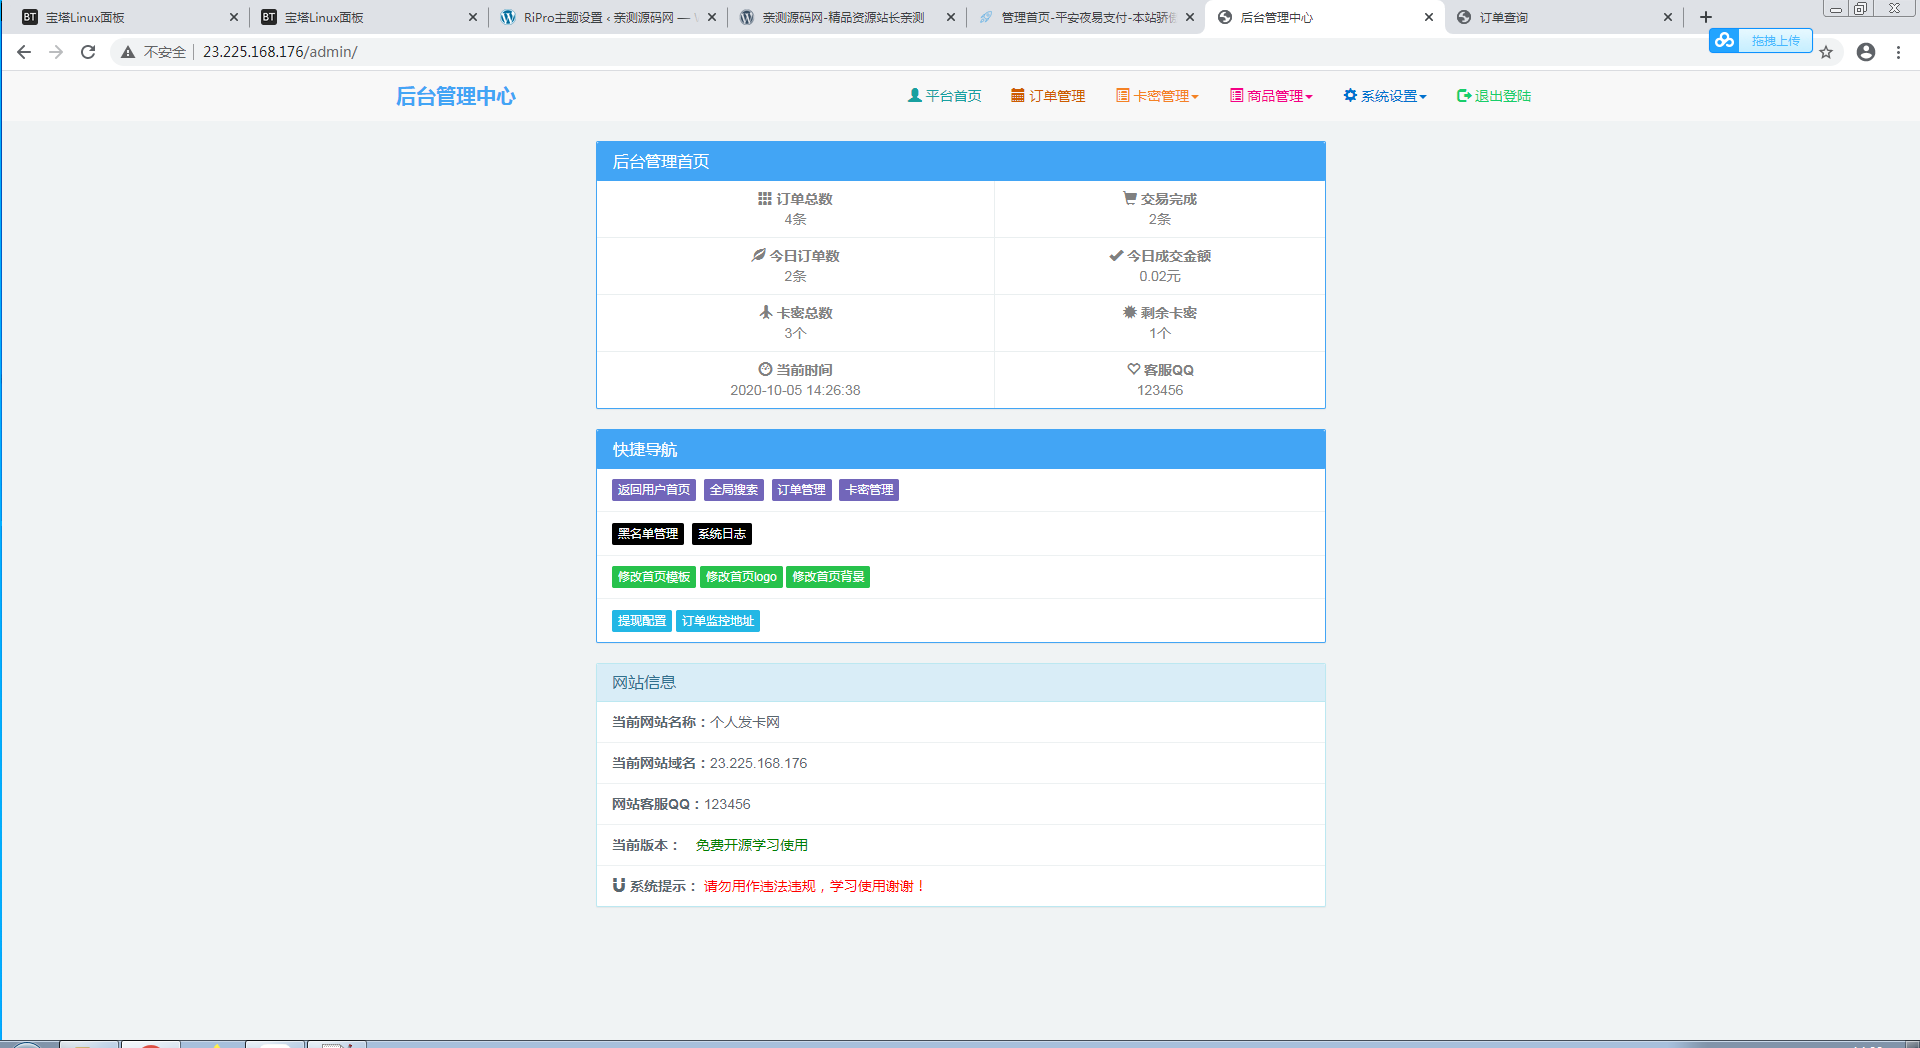Click the 后台管理首页 panel header
The height and width of the screenshot is (1048, 1920).
[x=961, y=161]
